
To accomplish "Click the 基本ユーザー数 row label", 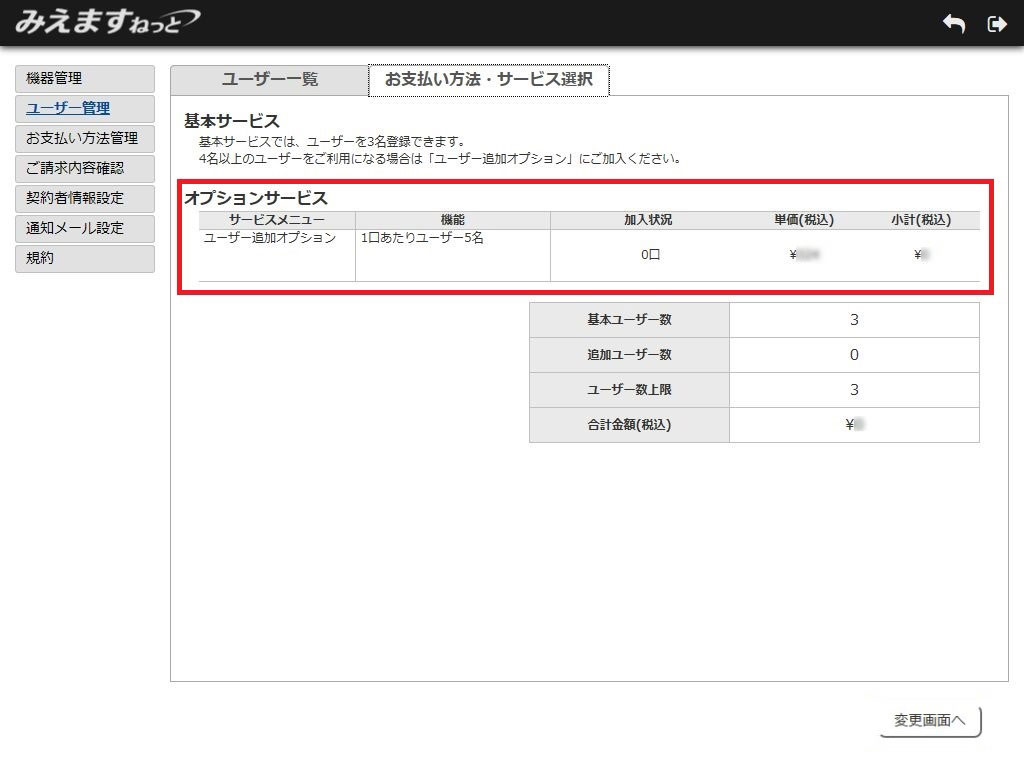I will click(x=629, y=320).
